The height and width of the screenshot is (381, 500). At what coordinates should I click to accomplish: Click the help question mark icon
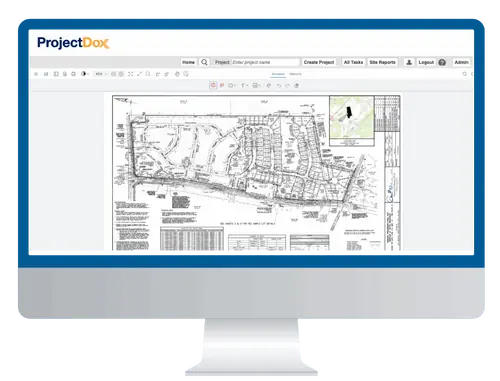442,62
